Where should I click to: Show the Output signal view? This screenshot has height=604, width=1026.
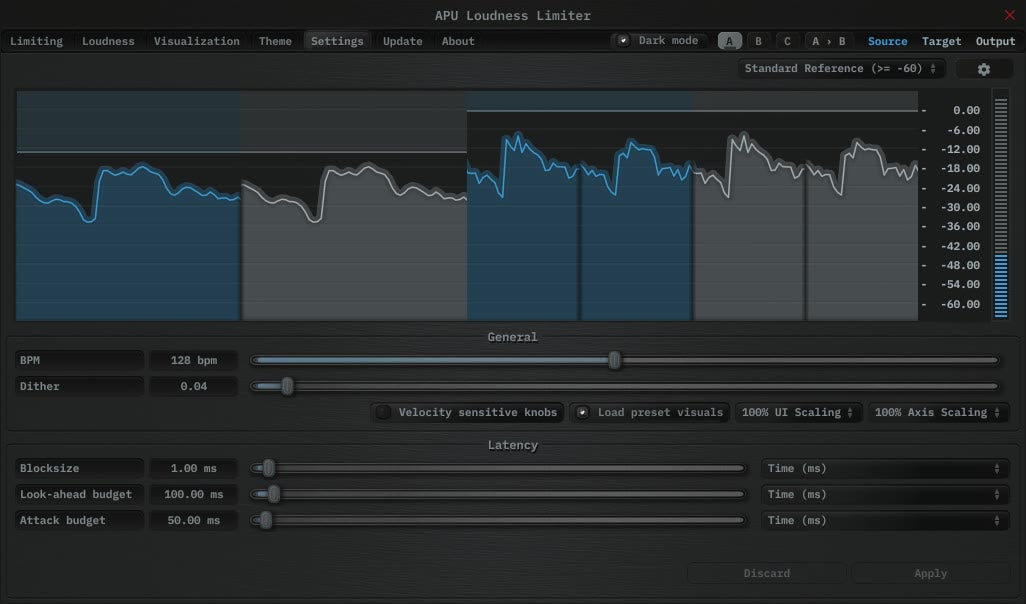coord(995,41)
